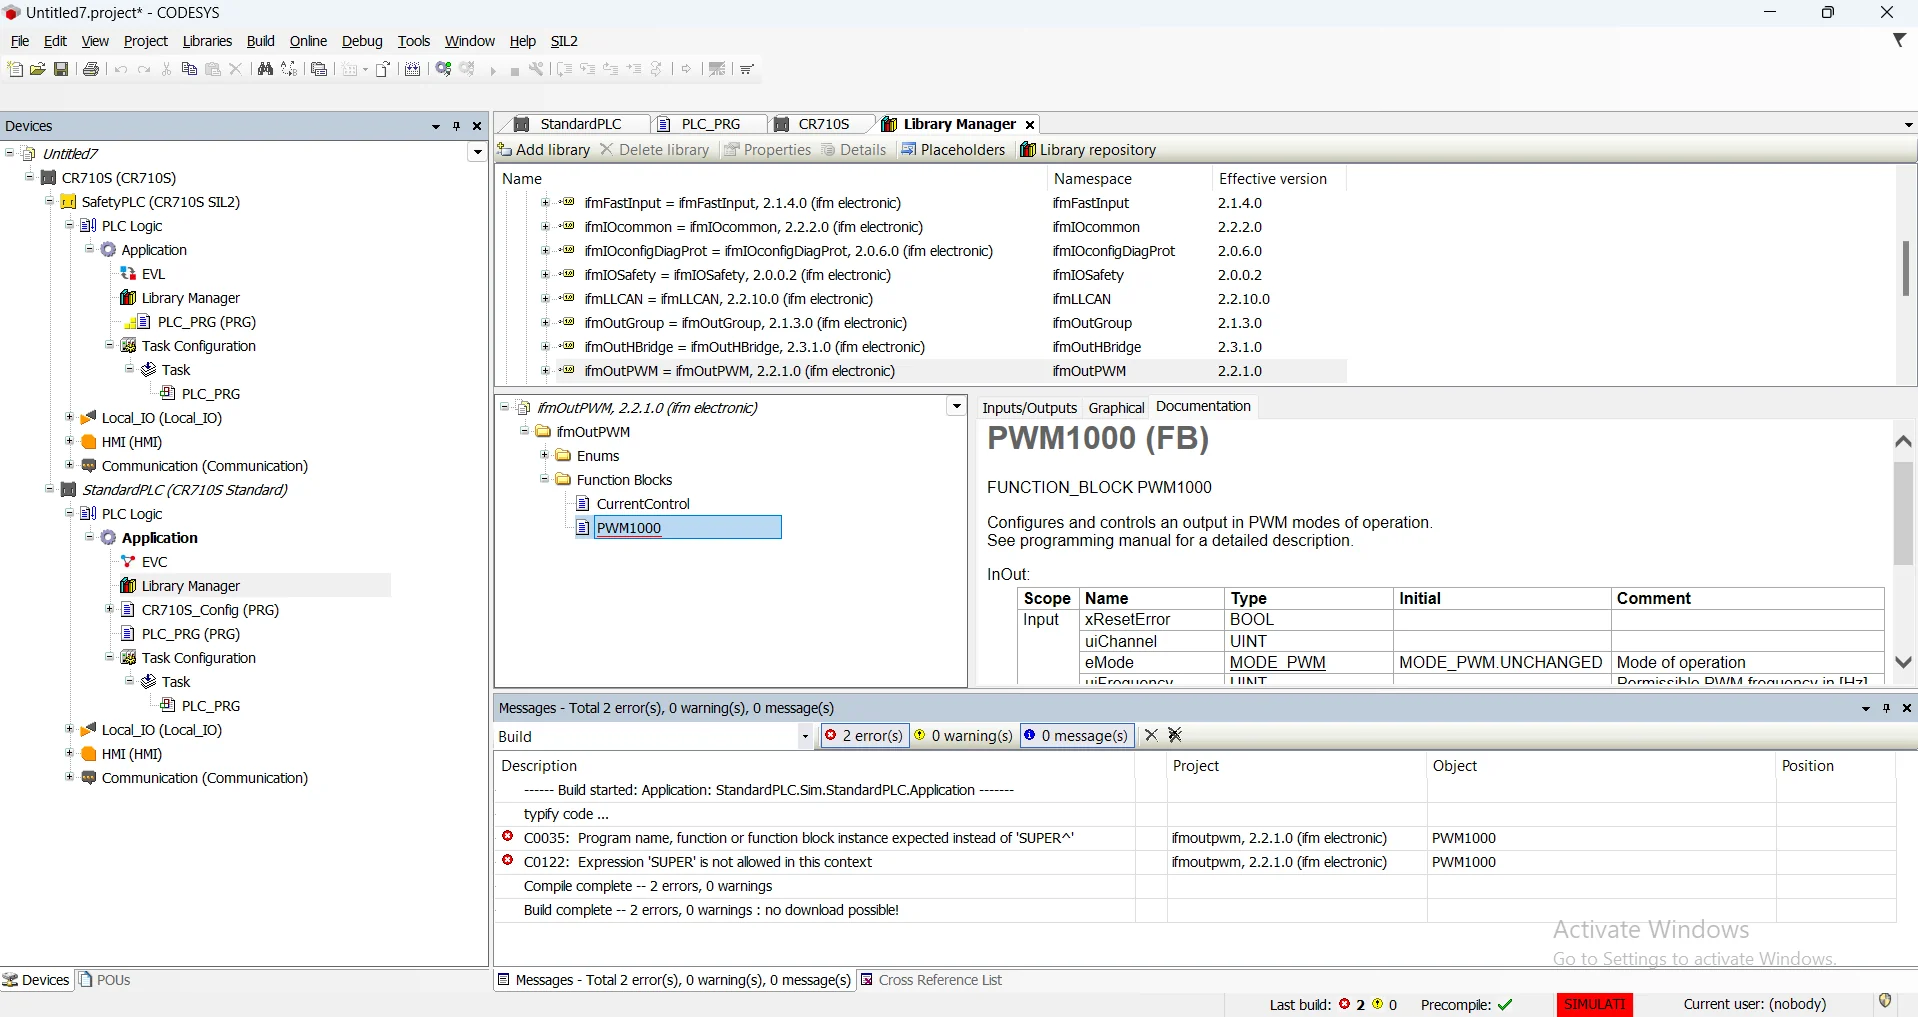Click the clipboard icon after the object dropdown
1918x1017 pixels.
click(383, 69)
